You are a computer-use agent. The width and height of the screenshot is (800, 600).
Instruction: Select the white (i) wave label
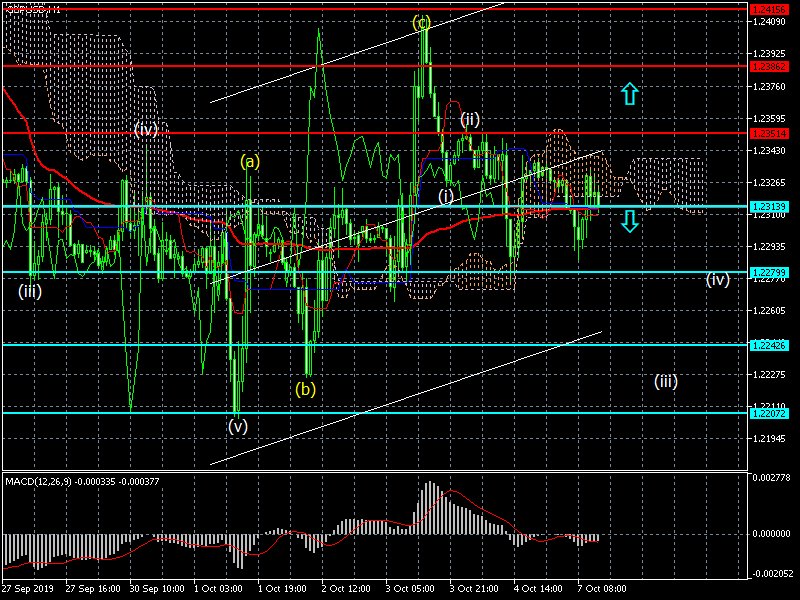point(446,196)
